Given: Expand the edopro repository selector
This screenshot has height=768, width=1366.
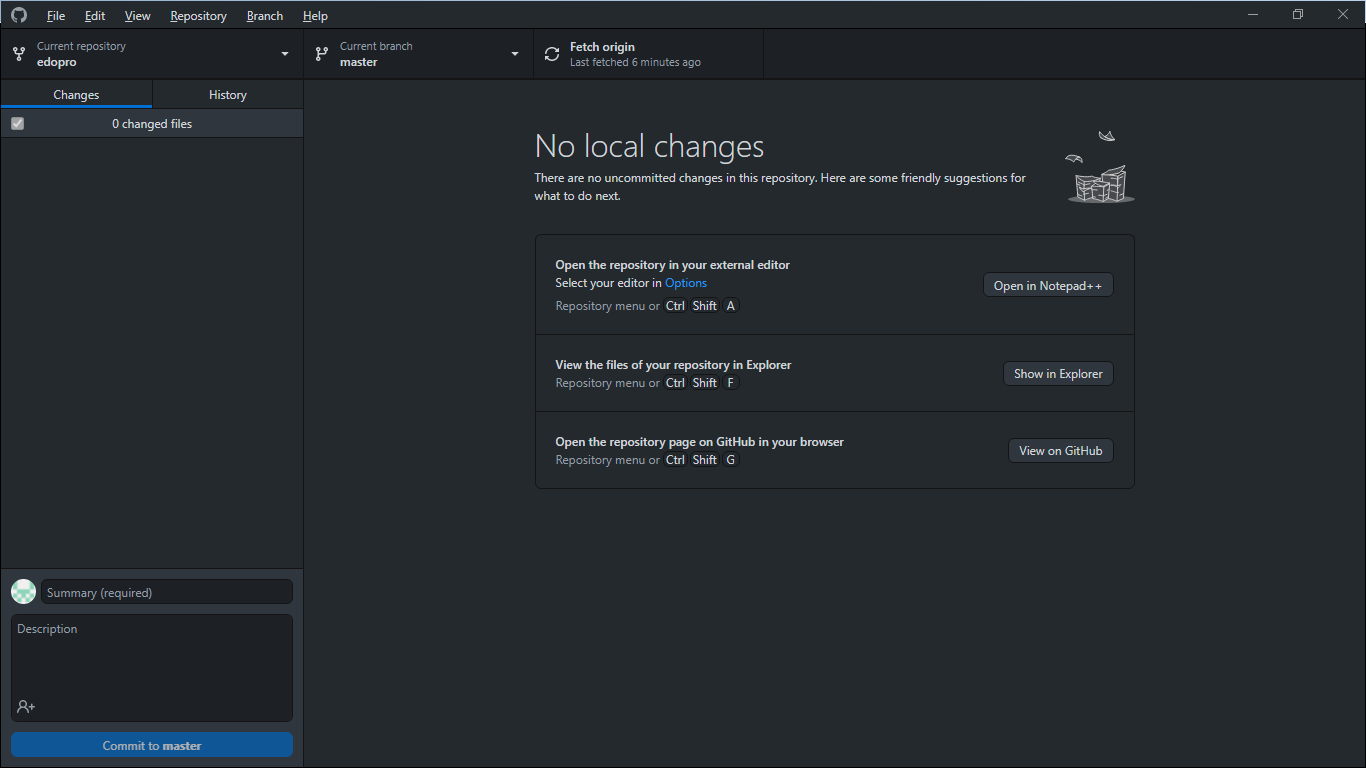Looking at the screenshot, I should pyautogui.click(x=150, y=53).
